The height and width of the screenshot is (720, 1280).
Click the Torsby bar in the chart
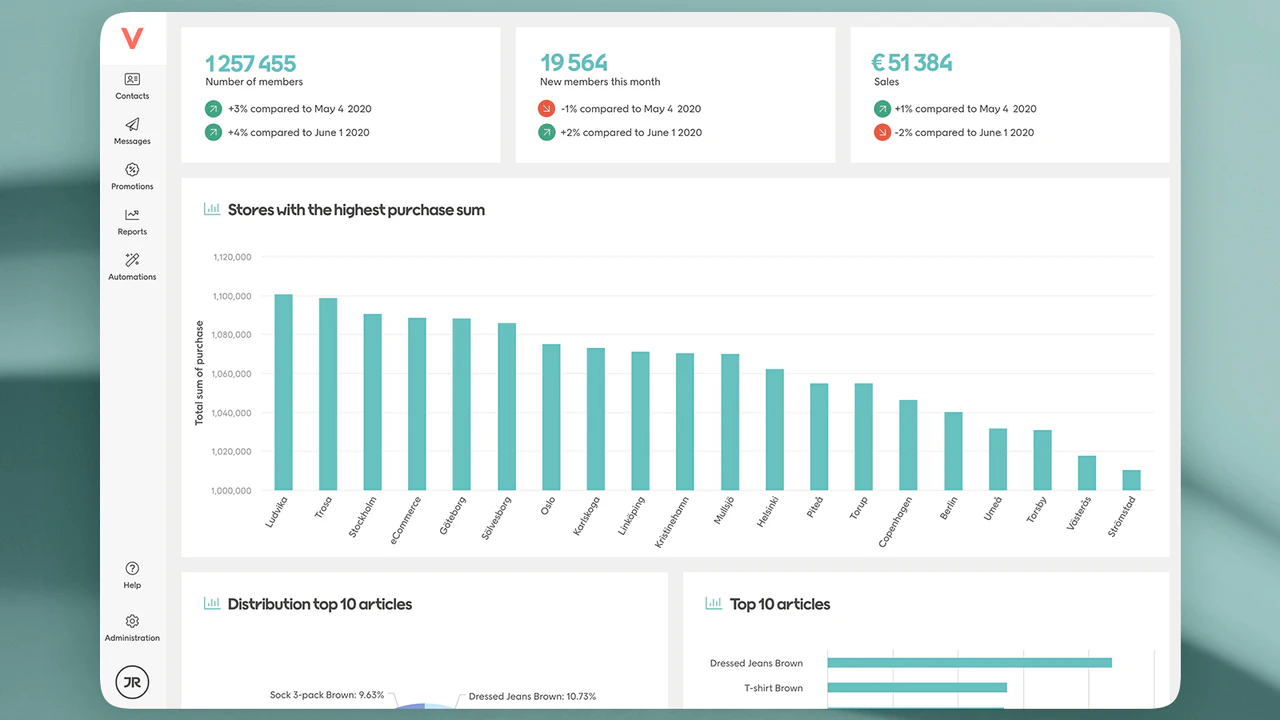click(x=1042, y=460)
